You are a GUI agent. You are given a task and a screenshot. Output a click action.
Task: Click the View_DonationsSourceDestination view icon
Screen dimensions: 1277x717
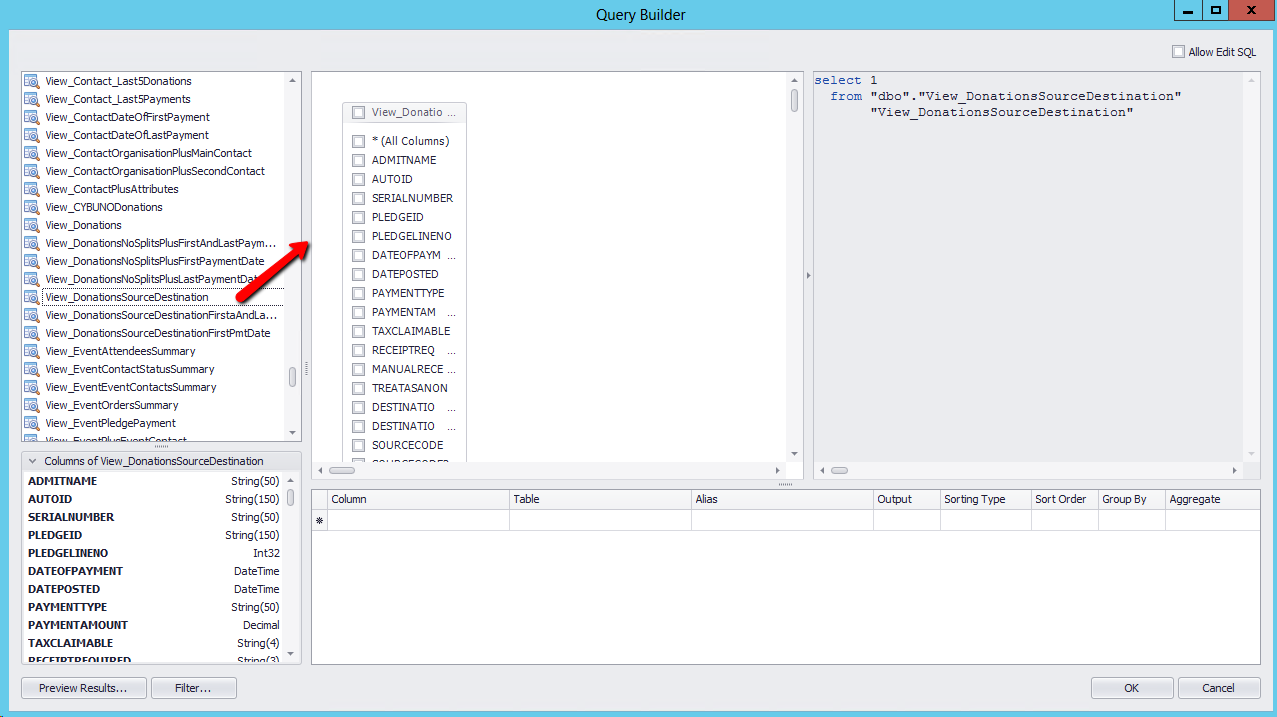31,297
